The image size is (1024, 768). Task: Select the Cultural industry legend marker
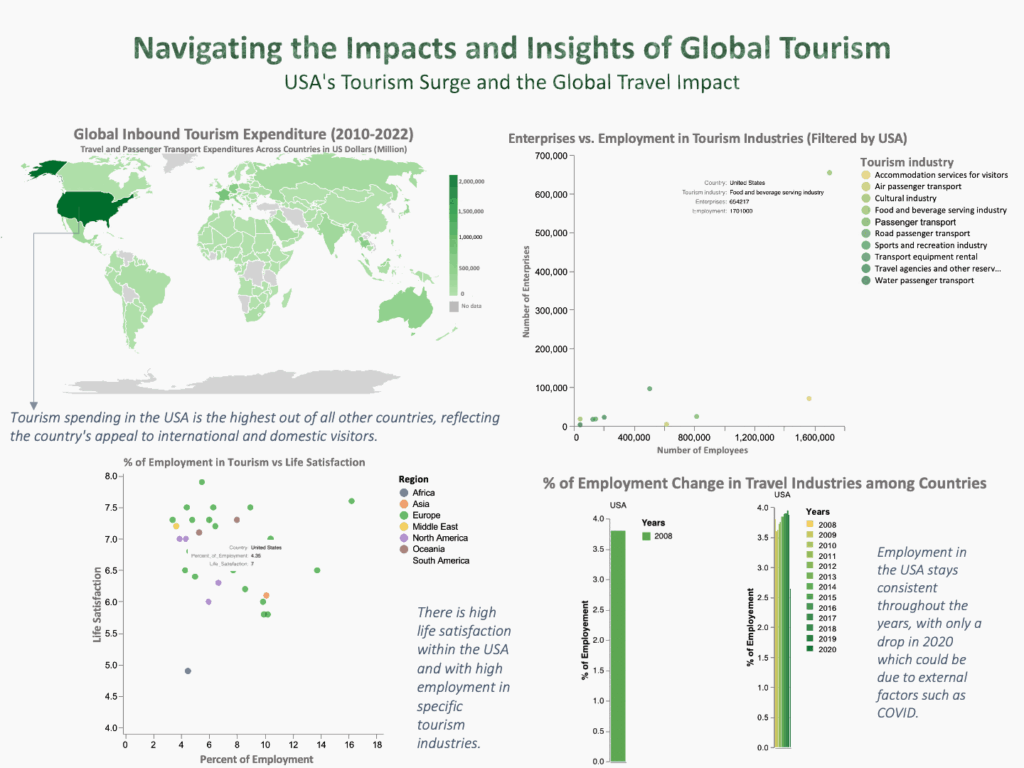864,198
